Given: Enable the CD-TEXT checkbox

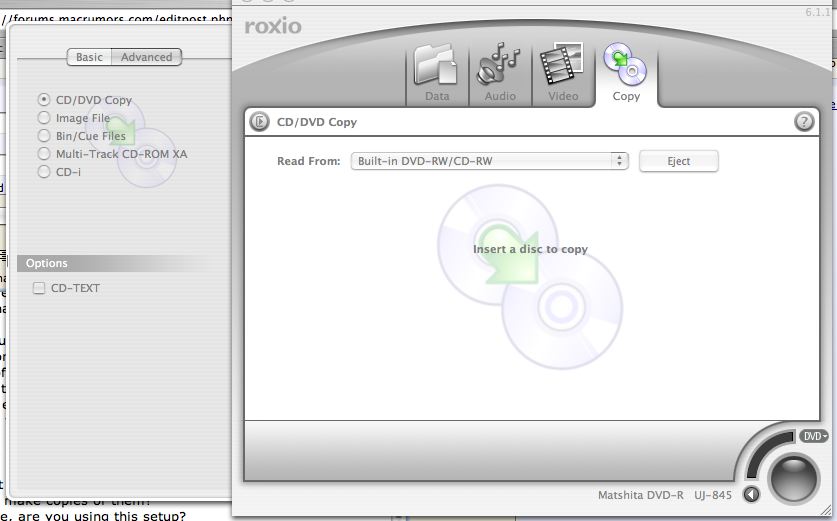Looking at the screenshot, I should (x=39, y=288).
